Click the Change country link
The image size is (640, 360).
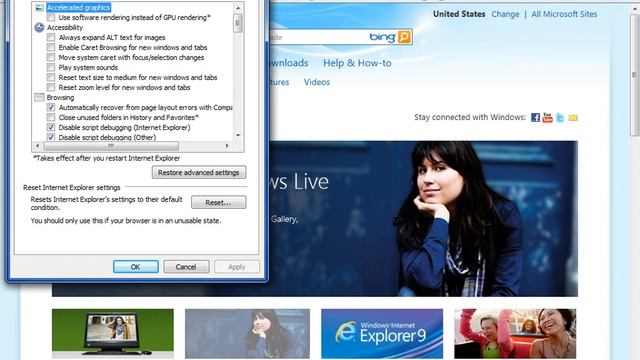coord(505,14)
